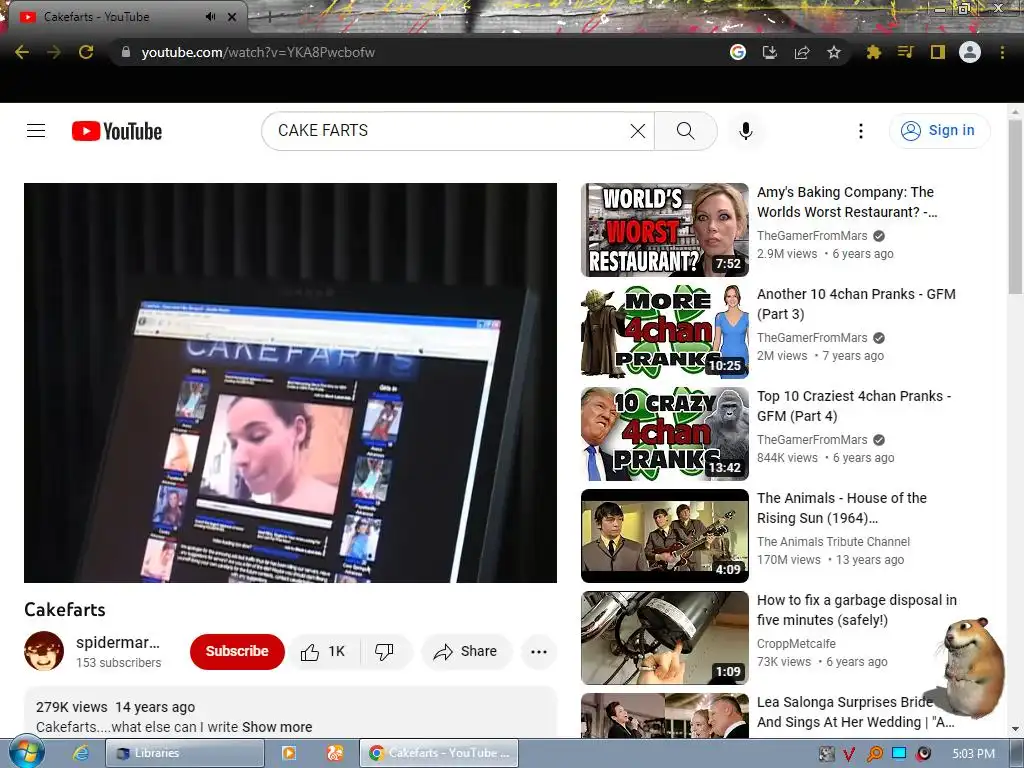Click the forward navigation arrow

[x=54, y=52]
